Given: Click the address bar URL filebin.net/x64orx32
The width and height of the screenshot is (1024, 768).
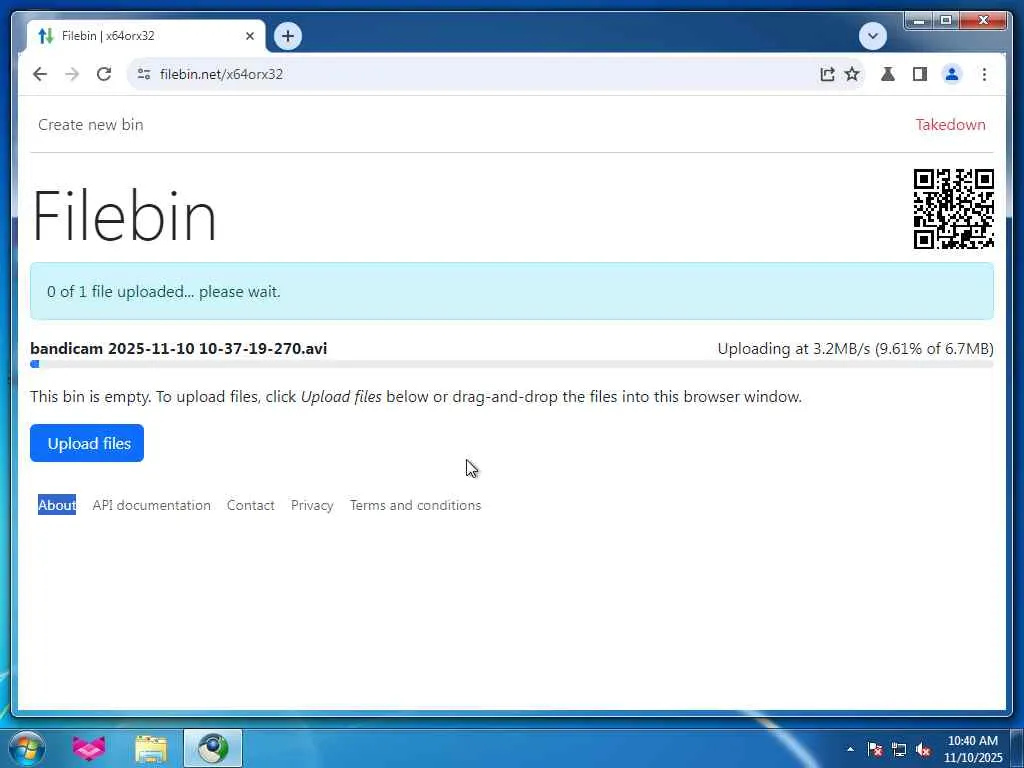Looking at the screenshot, I should tap(221, 74).
